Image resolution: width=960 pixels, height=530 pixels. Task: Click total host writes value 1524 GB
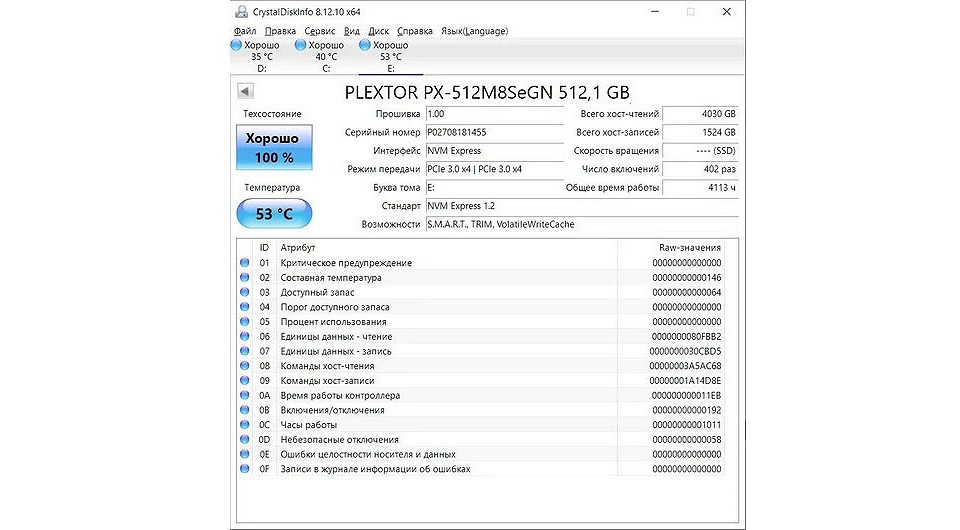(700, 132)
